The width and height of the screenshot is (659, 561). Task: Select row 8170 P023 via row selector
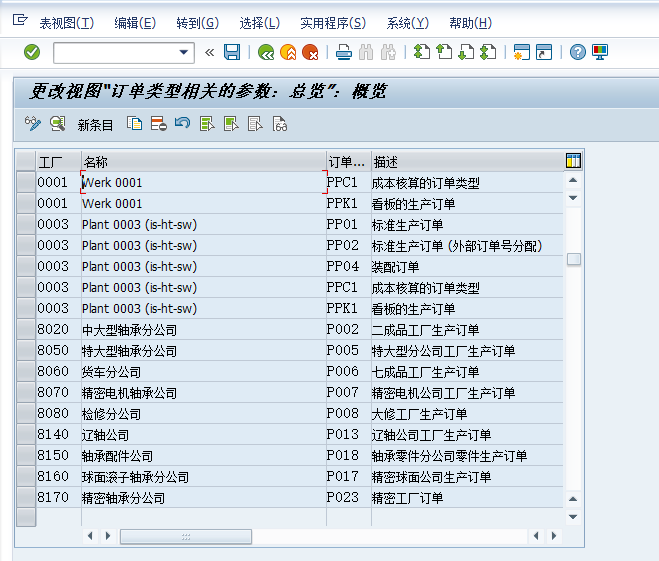point(26,498)
